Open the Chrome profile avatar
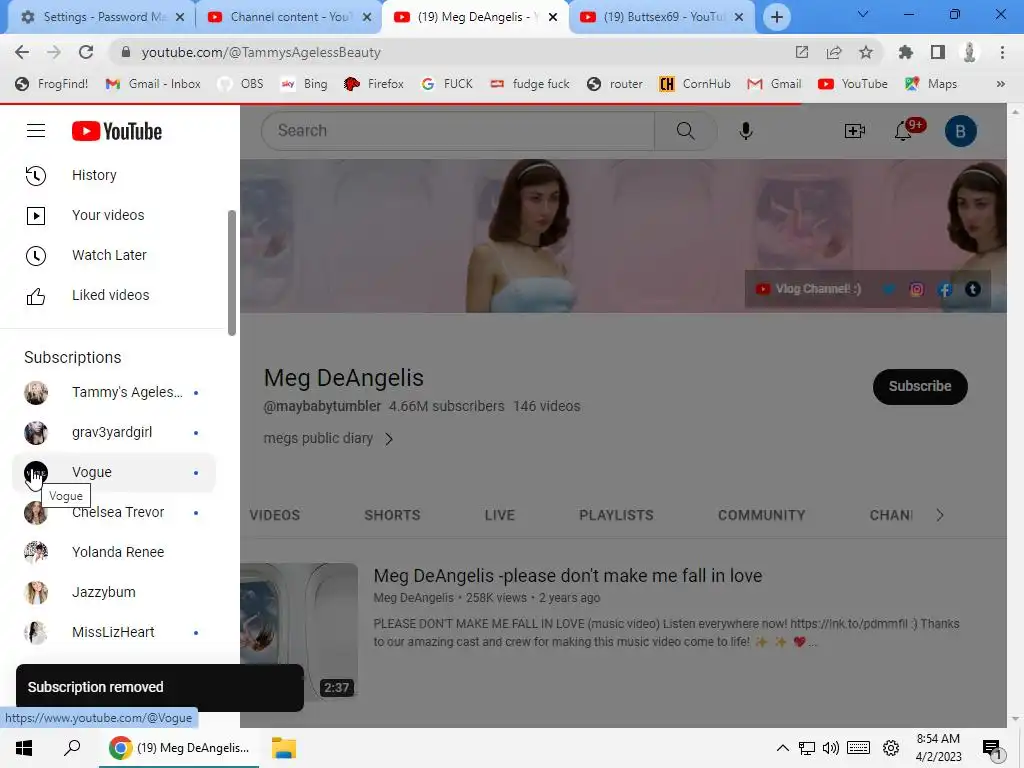This screenshot has height=768, width=1024. (969, 52)
